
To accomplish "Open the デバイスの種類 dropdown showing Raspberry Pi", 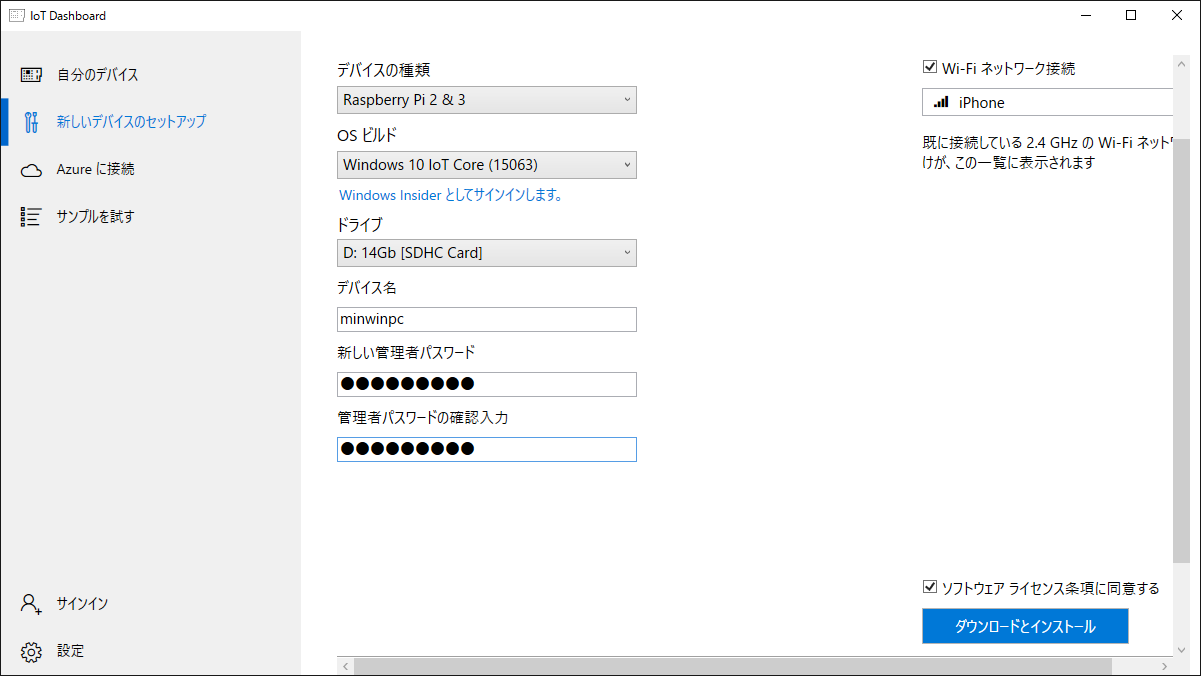I will [486, 100].
